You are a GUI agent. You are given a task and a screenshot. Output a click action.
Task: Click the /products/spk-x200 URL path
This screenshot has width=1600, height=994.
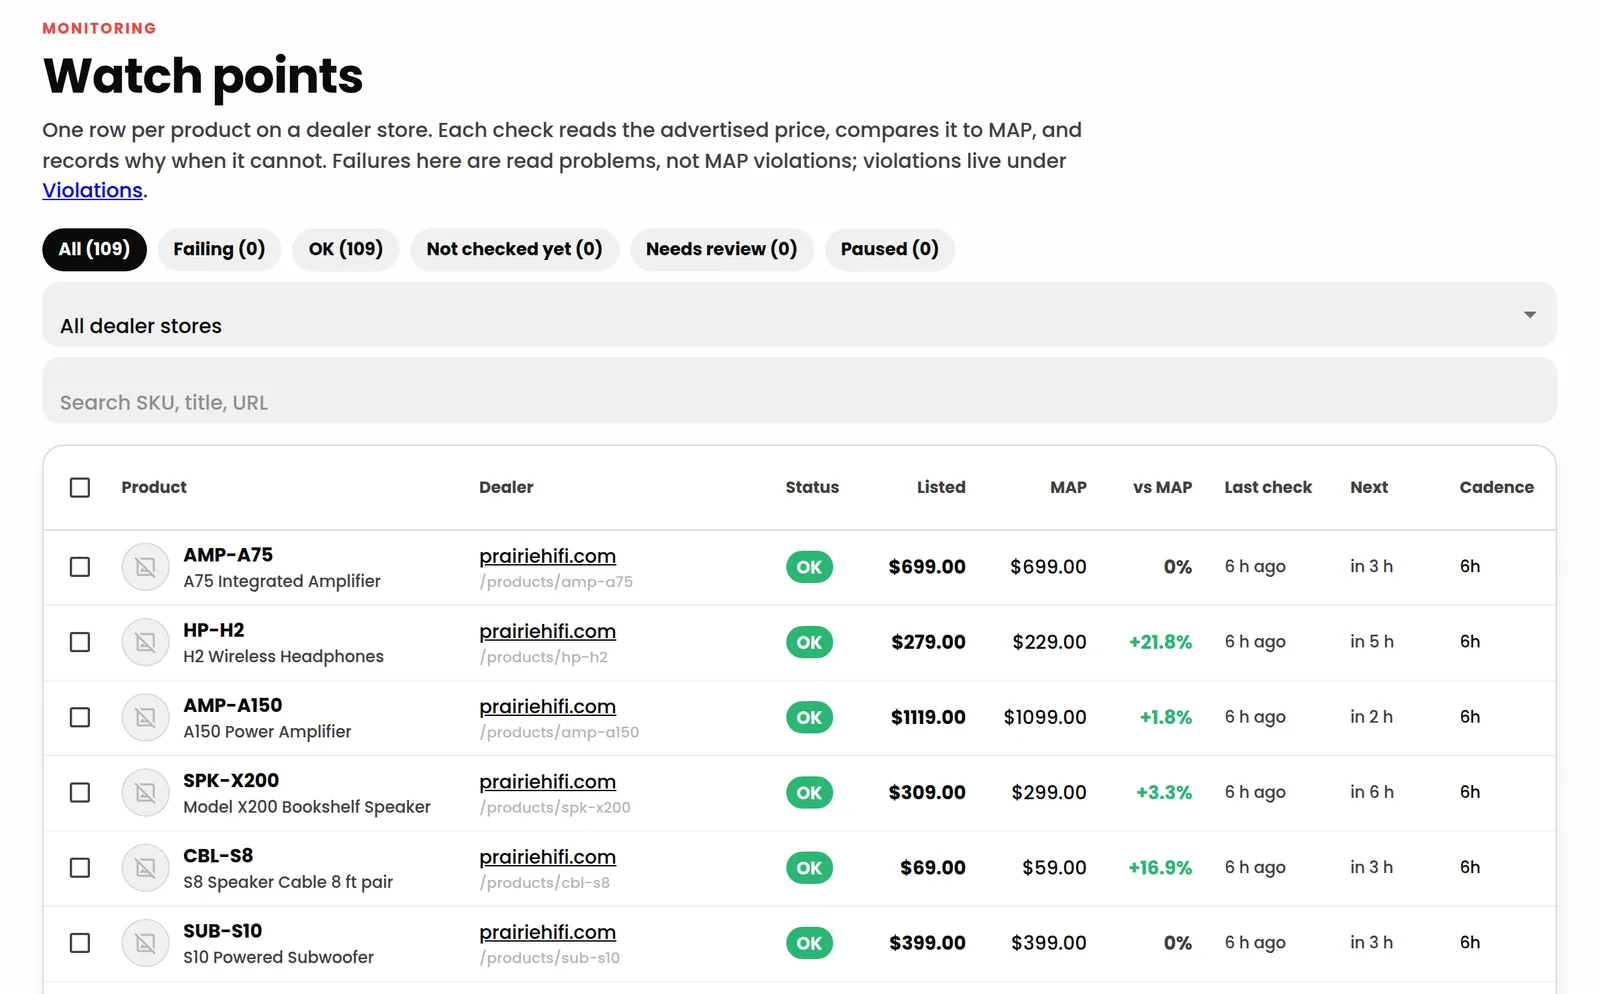(x=555, y=808)
